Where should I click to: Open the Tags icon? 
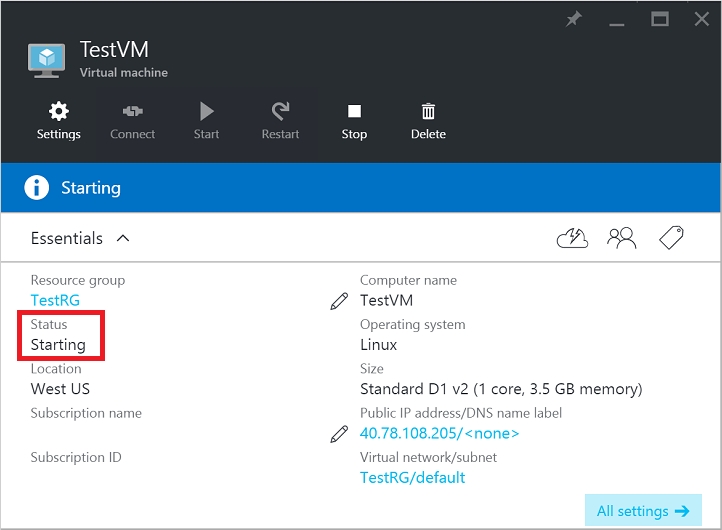(671, 238)
